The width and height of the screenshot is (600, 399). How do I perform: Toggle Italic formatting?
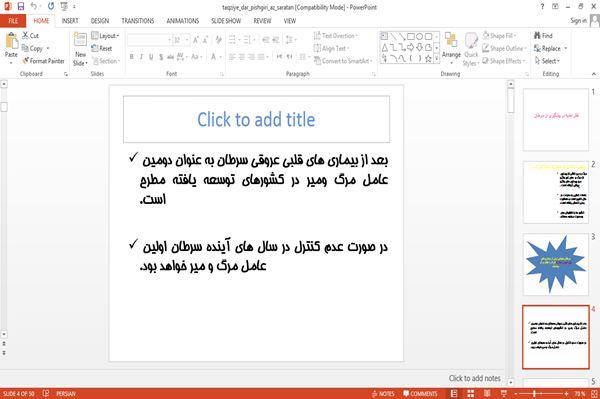(x=141, y=57)
